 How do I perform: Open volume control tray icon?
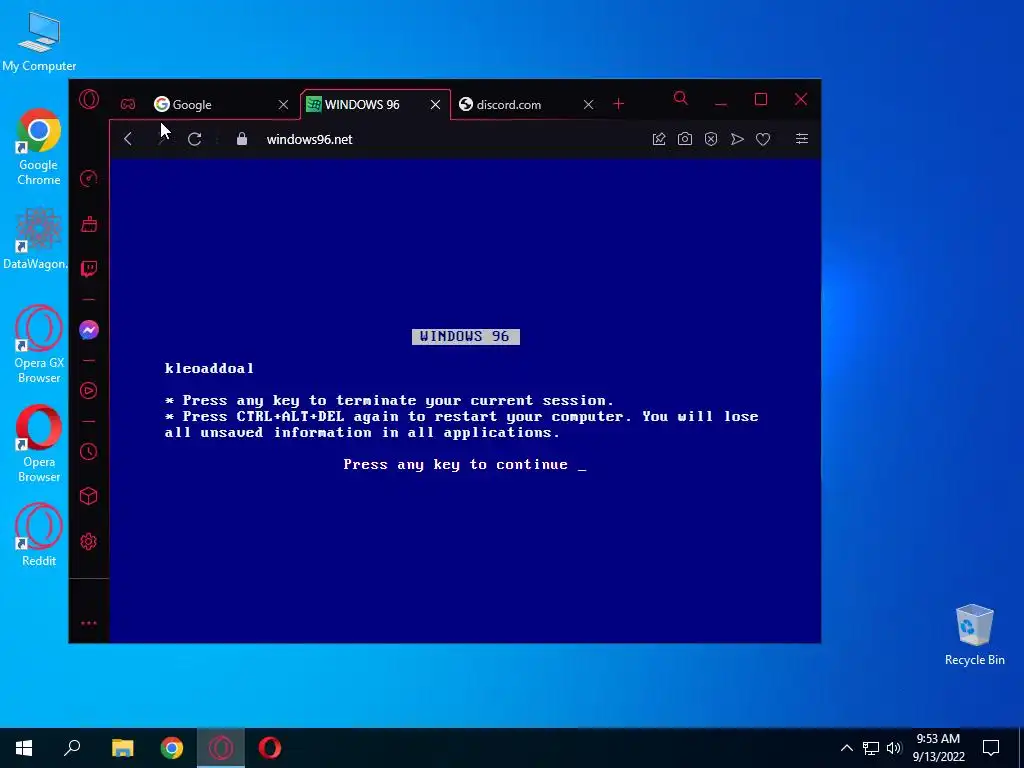pyautogui.click(x=894, y=748)
